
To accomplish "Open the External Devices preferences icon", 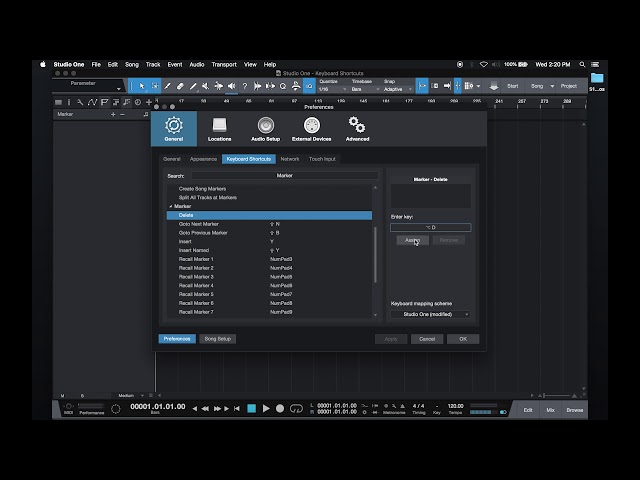I will 311,129.
